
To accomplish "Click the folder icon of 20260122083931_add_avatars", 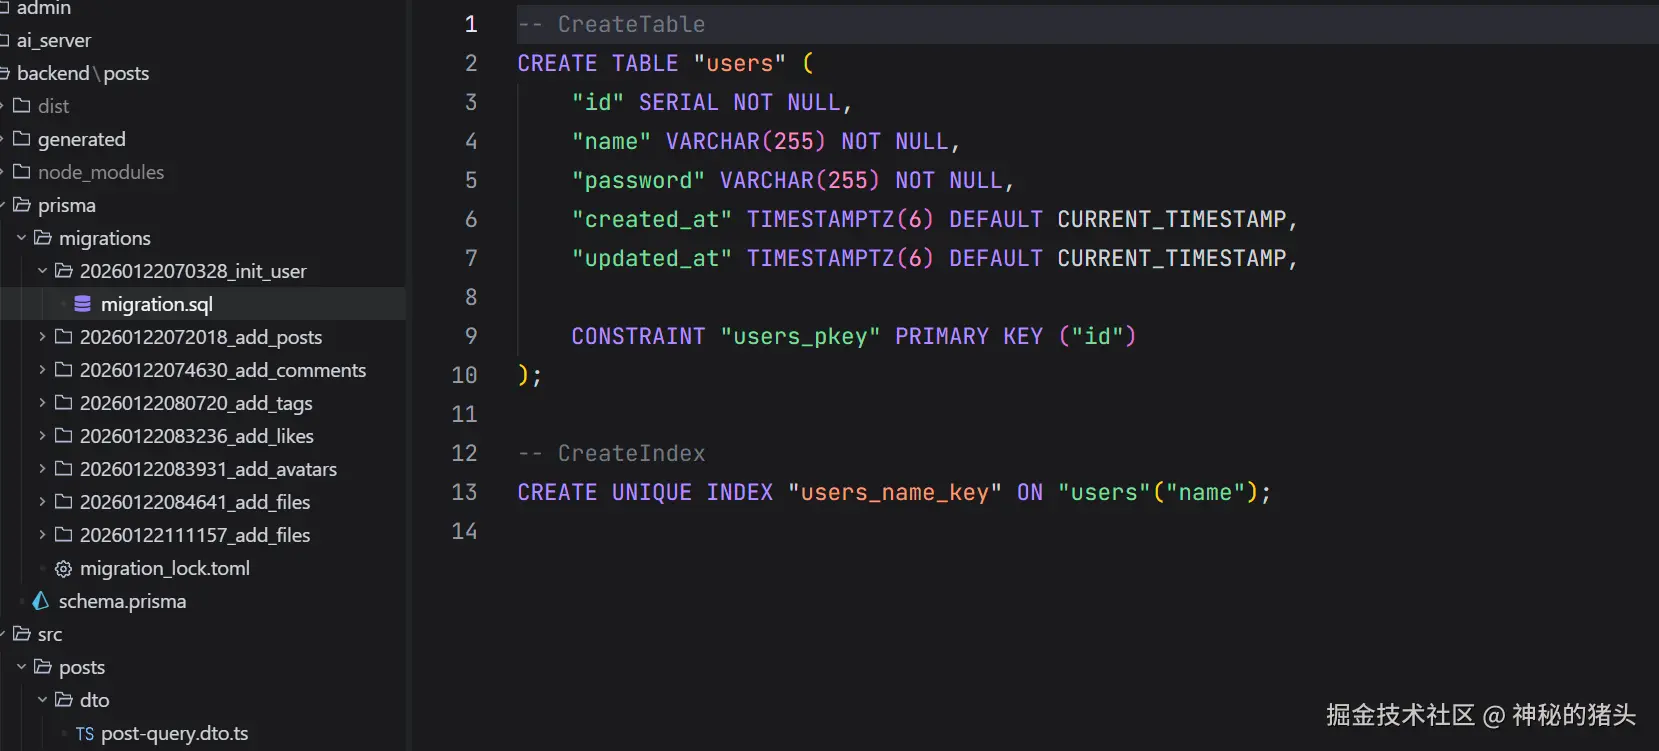I will pyautogui.click(x=63, y=469).
